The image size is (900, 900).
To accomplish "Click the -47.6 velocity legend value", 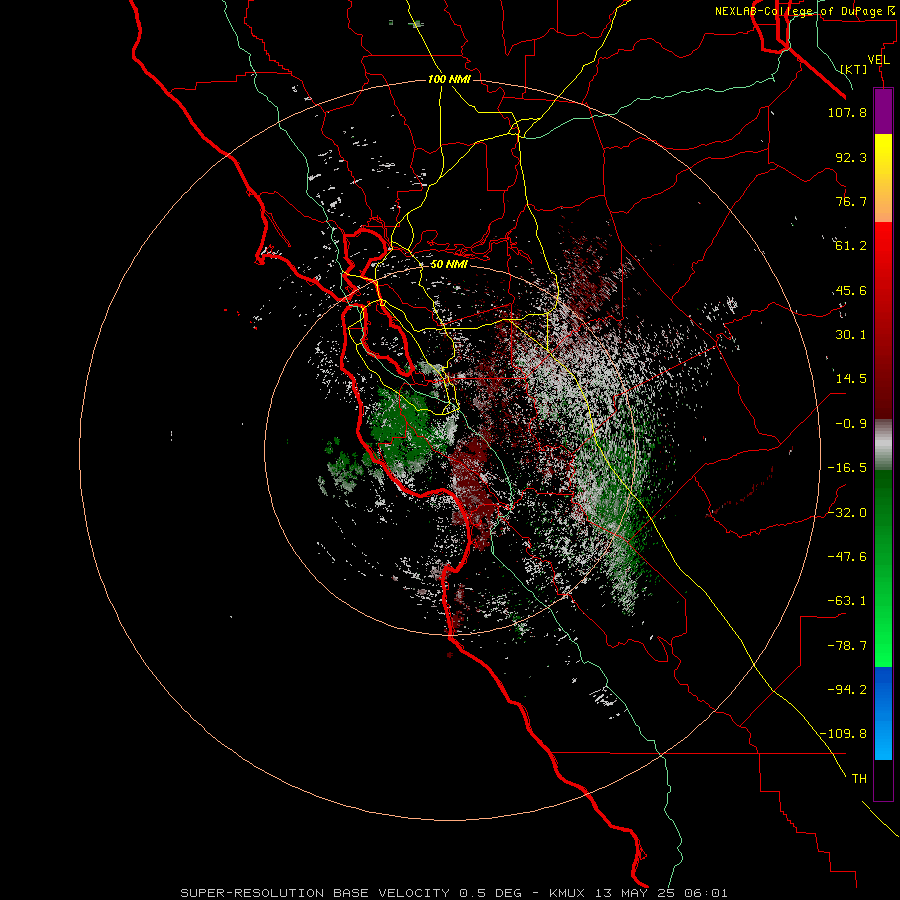I will (x=847, y=557).
